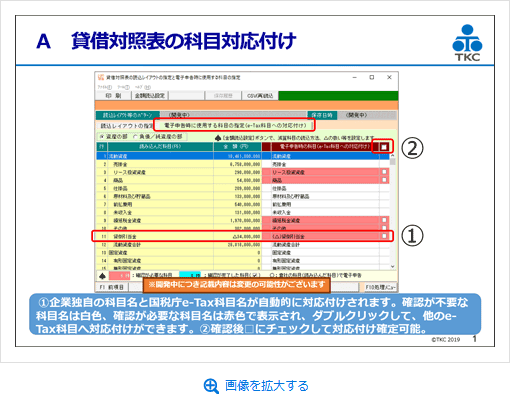Tick the checkbox on the 貸倒引当金 row
Image resolution: width=510 pixels, height=394 pixels.
[384, 236]
